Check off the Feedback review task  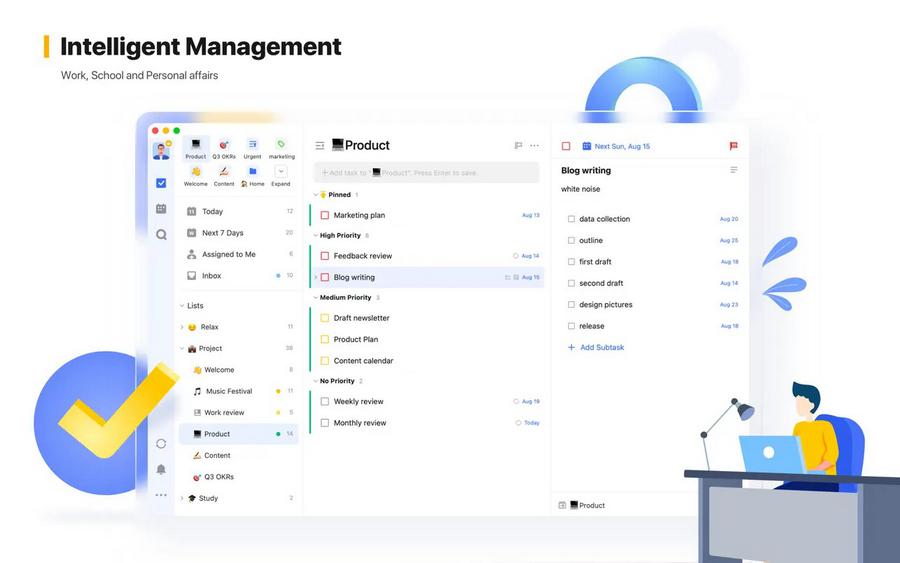tap(325, 256)
